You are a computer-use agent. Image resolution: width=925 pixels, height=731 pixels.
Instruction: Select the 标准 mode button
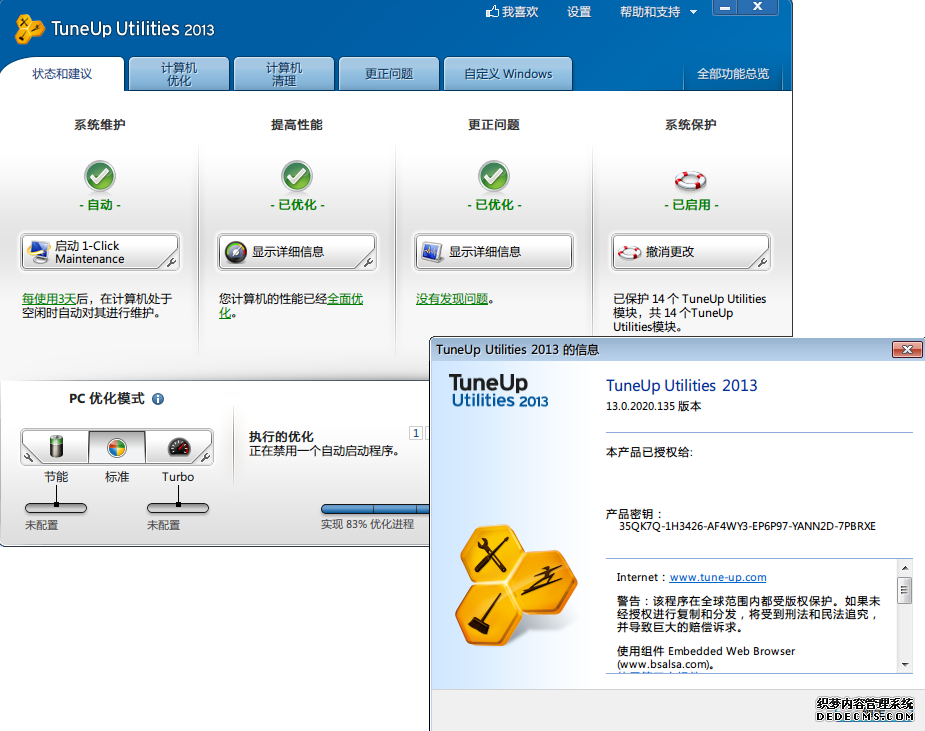[117, 447]
